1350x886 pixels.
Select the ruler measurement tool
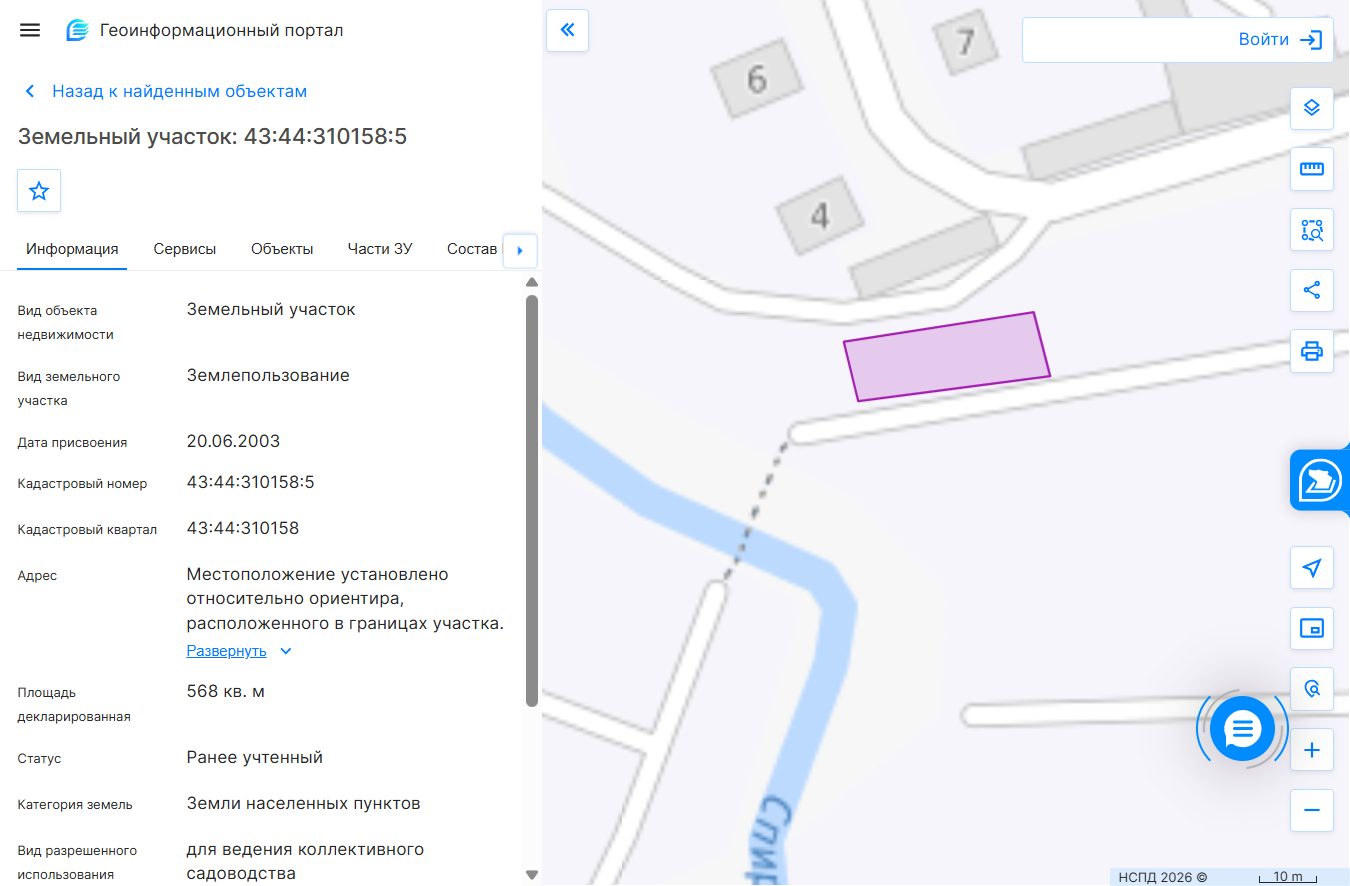tap(1312, 169)
